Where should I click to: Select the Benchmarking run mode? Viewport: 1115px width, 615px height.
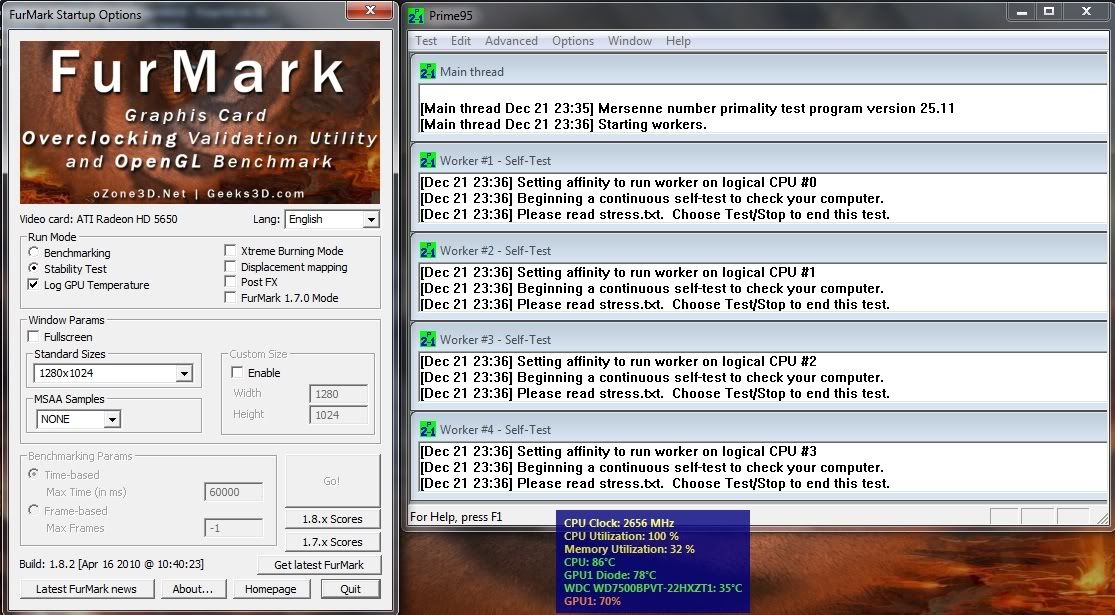pyautogui.click(x=35, y=253)
